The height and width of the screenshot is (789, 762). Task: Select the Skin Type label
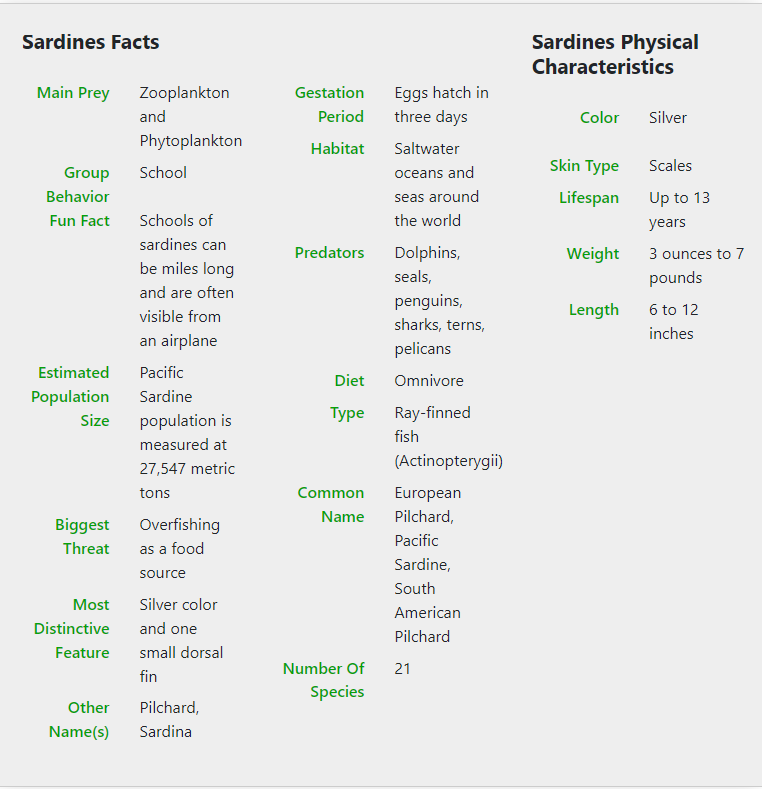pyautogui.click(x=584, y=166)
